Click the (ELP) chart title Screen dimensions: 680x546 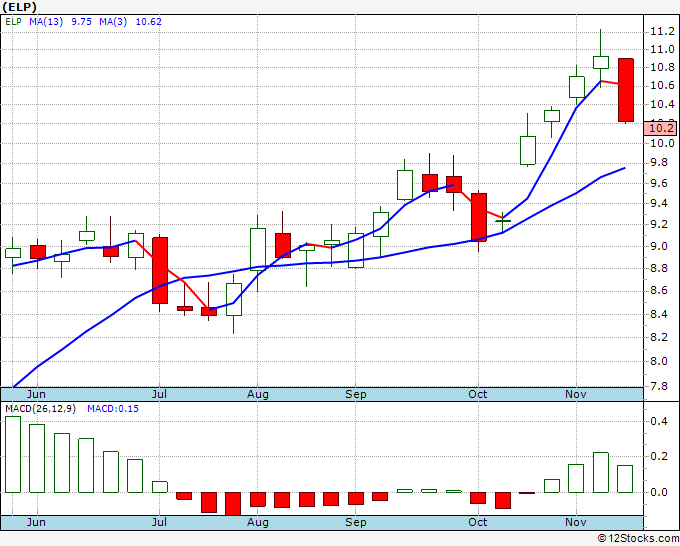(x=20, y=7)
